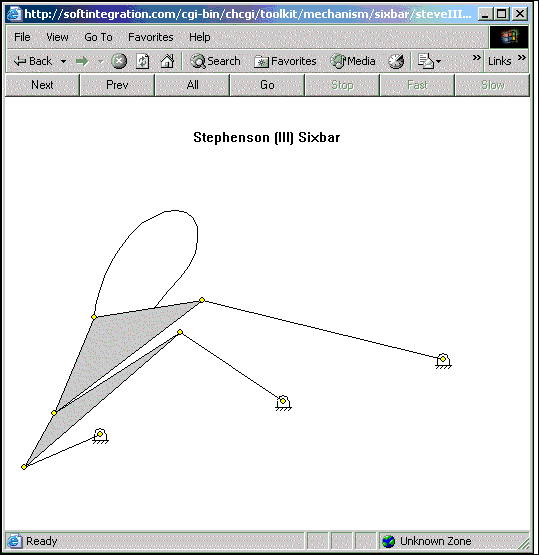
Task: Click the Refresh page icon
Action: pyautogui.click(x=143, y=61)
